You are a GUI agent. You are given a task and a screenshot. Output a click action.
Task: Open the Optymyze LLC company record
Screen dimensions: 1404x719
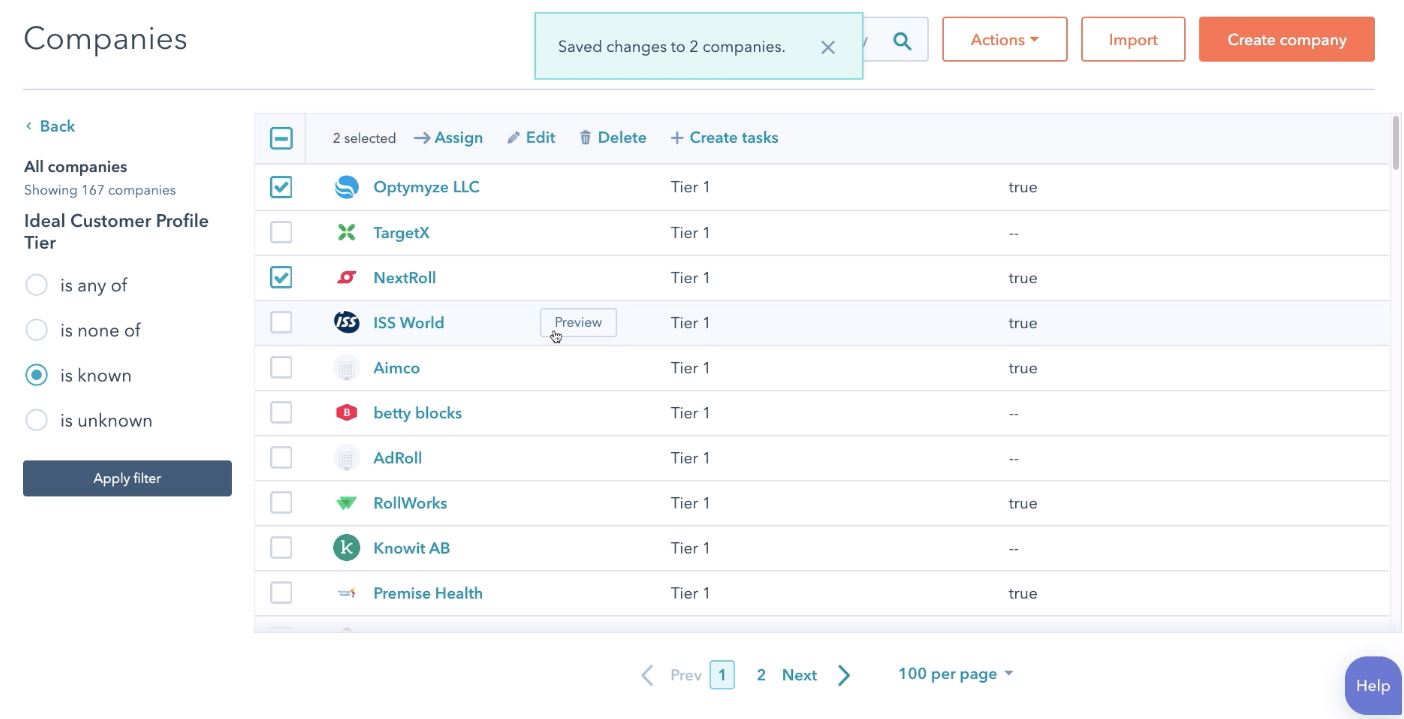[426, 187]
